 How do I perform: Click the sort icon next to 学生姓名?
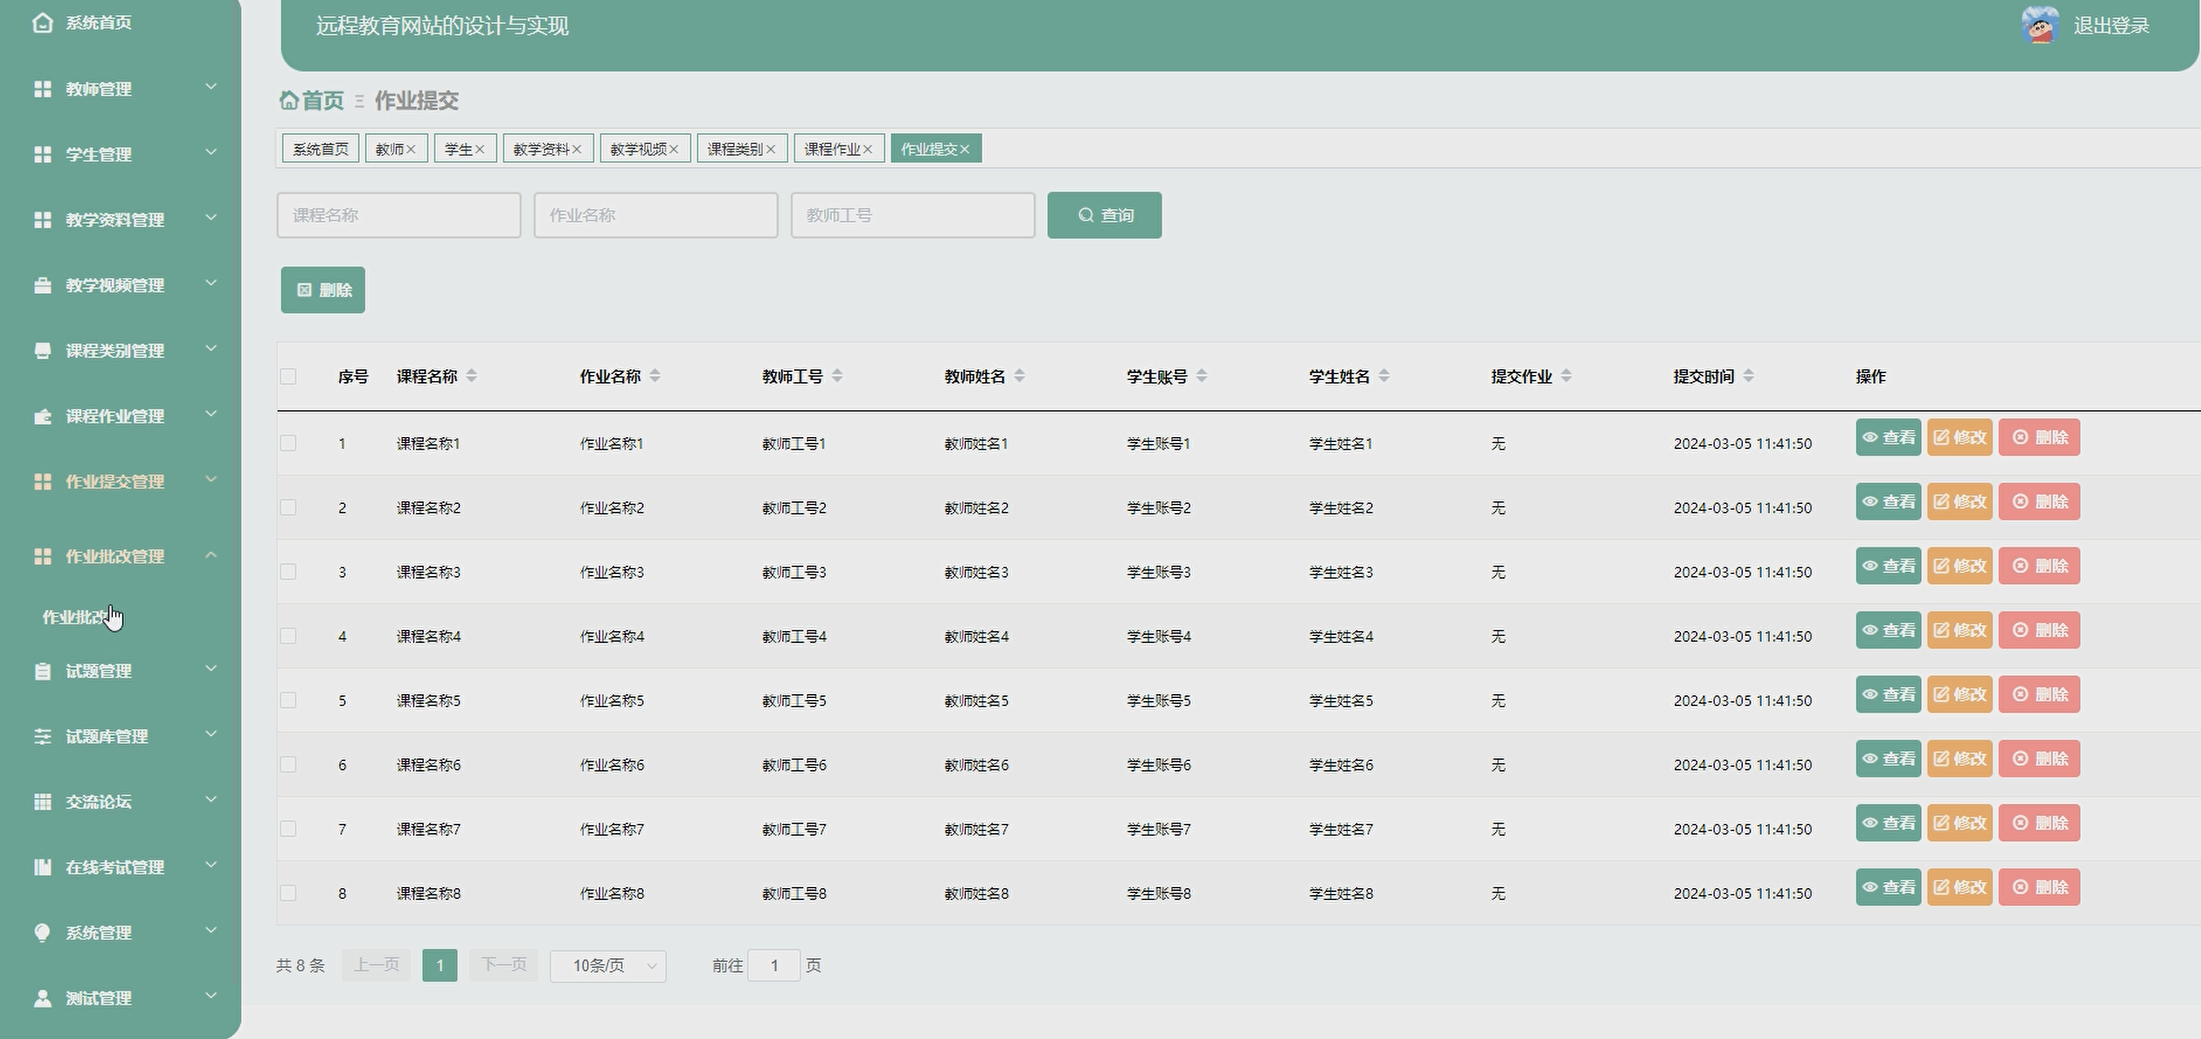coord(1384,376)
